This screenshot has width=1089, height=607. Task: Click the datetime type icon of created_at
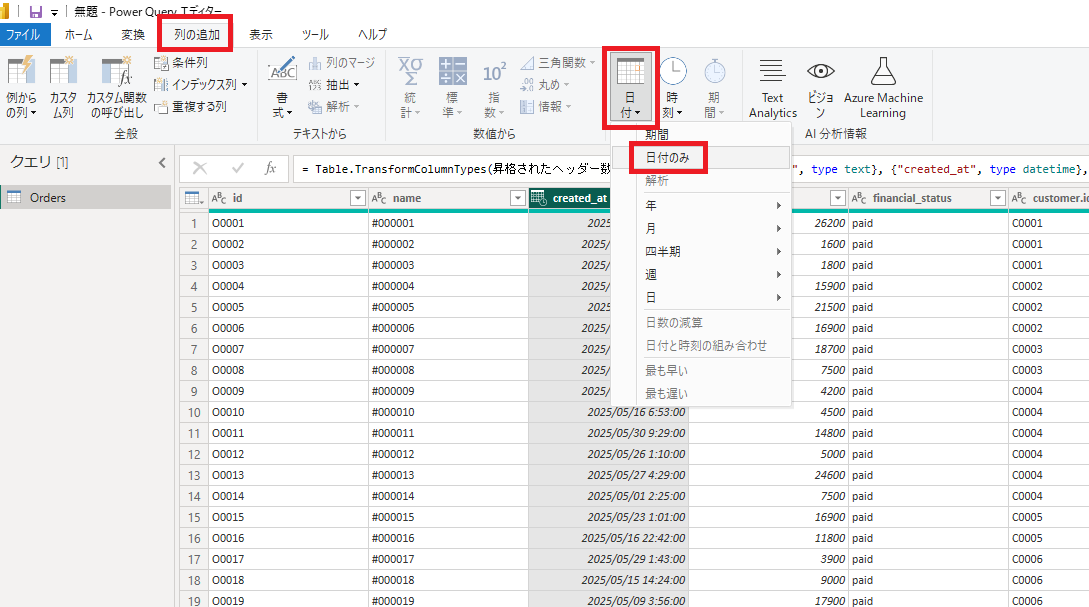point(539,198)
